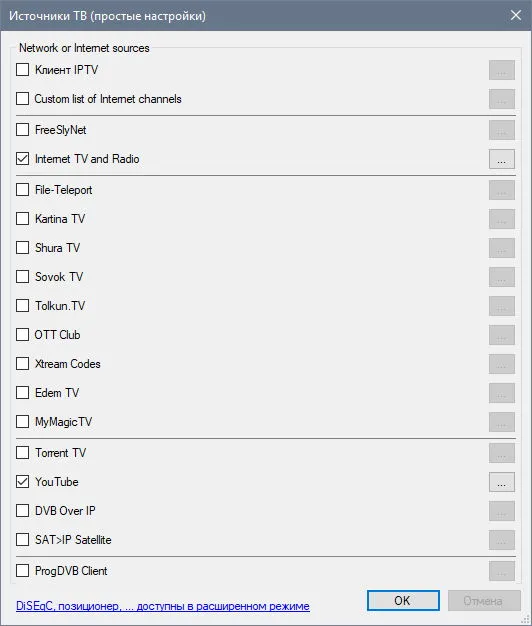Select the Sovok TV checkbox

[x=22, y=277]
